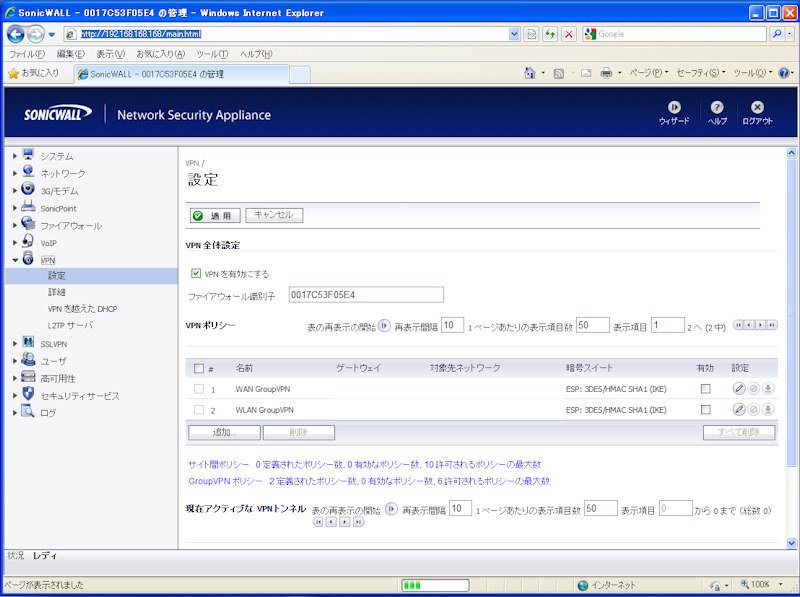
Task: Click browser Back arrow button
Action: click(16, 34)
